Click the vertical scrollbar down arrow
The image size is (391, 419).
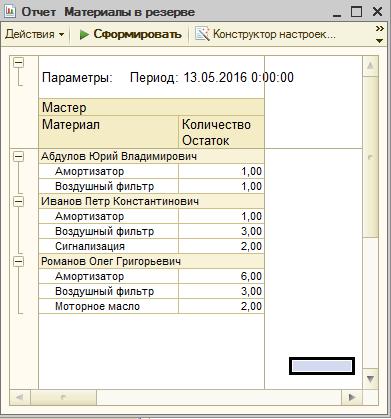click(x=370, y=379)
